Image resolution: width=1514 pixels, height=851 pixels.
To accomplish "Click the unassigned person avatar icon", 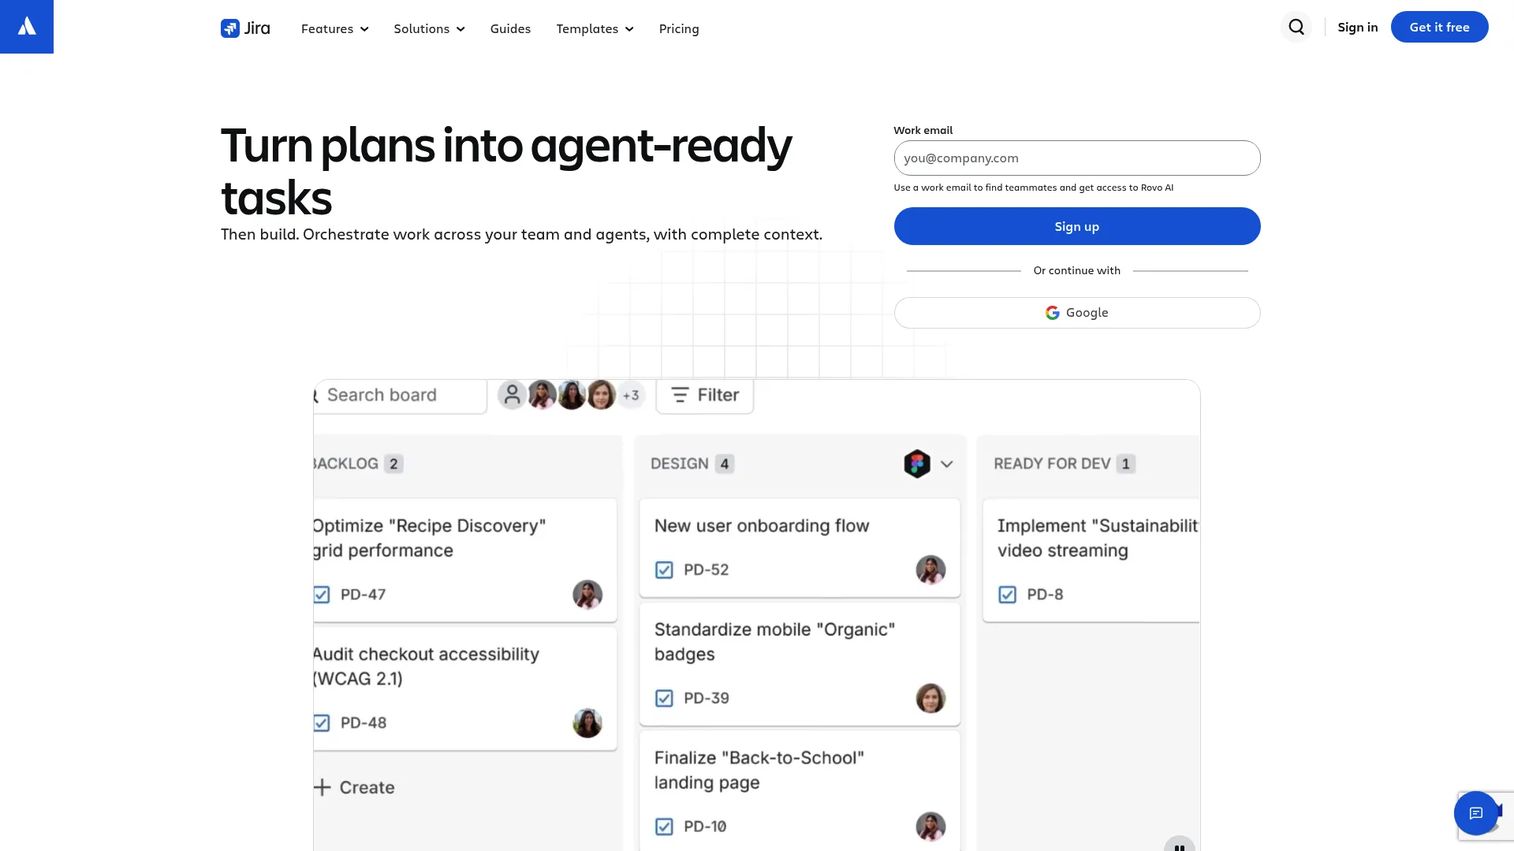I will [512, 395].
